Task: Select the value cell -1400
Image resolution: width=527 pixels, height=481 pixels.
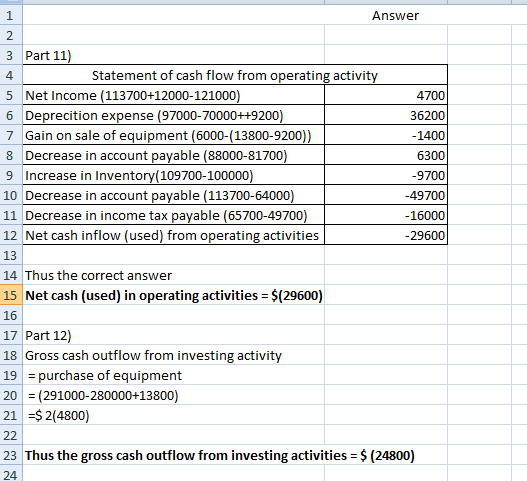Action: pos(386,135)
